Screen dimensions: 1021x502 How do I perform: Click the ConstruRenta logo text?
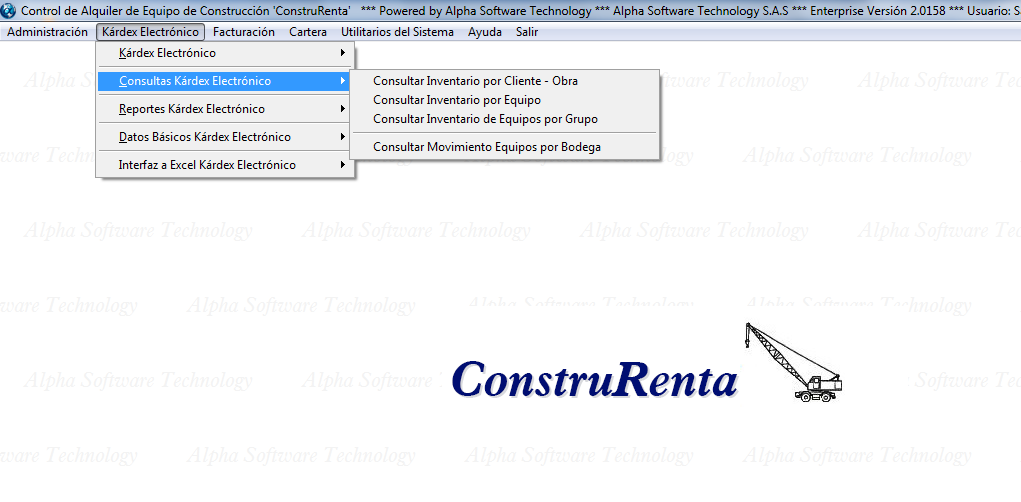click(x=594, y=381)
